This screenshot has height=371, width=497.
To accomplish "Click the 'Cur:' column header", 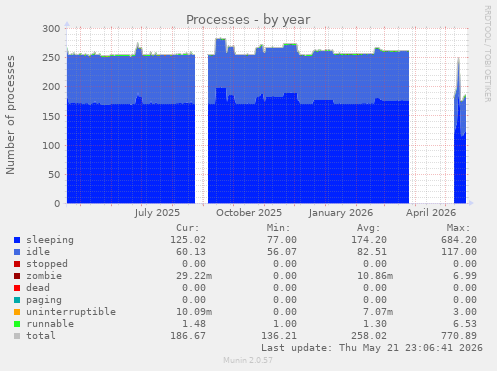I will click(x=188, y=228).
